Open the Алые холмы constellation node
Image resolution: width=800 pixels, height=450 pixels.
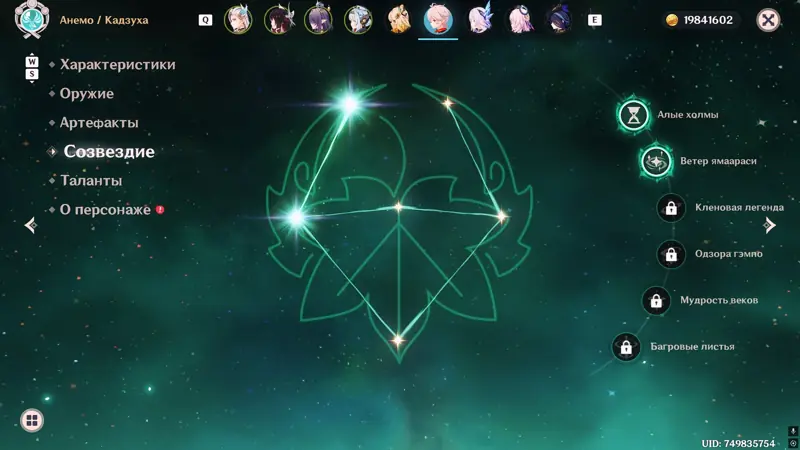tap(633, 115)
